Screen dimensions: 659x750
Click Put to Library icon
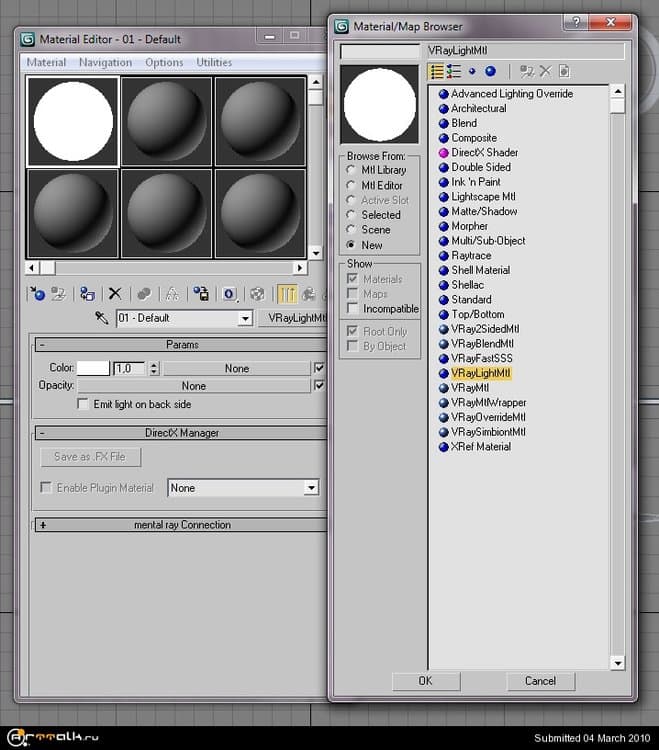point(201,294)
